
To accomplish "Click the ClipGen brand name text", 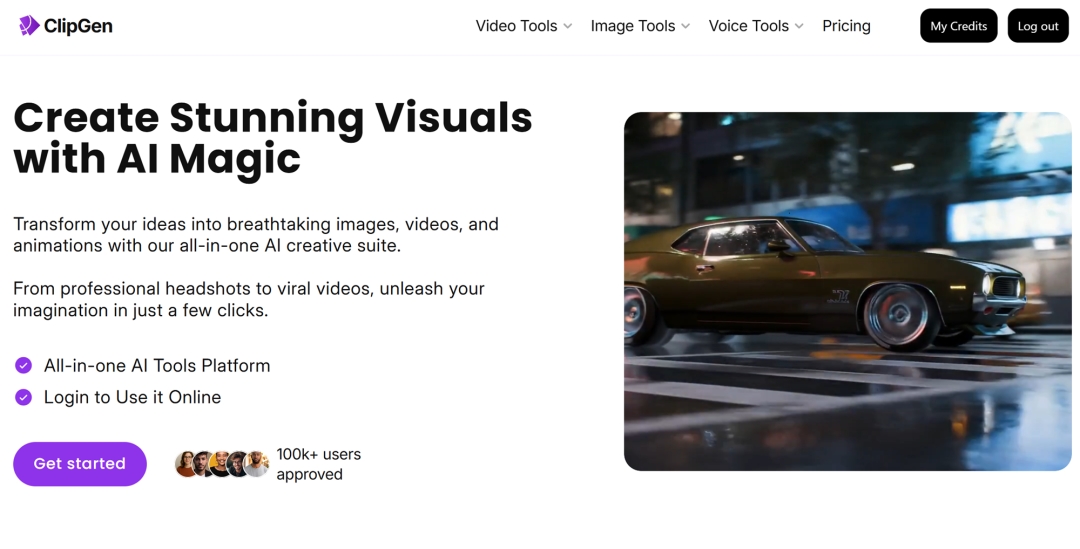I will [79, 26].
